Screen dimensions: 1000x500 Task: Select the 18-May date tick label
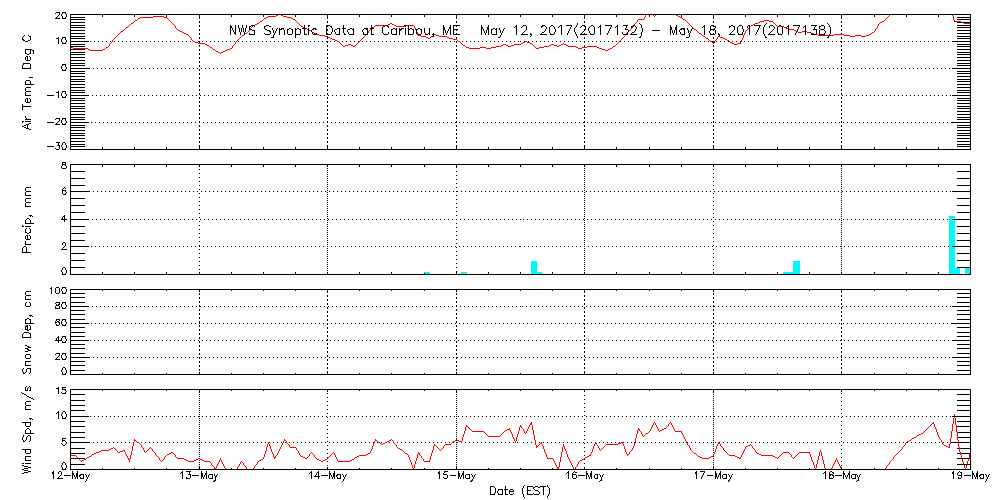click(x=841, y=477)
